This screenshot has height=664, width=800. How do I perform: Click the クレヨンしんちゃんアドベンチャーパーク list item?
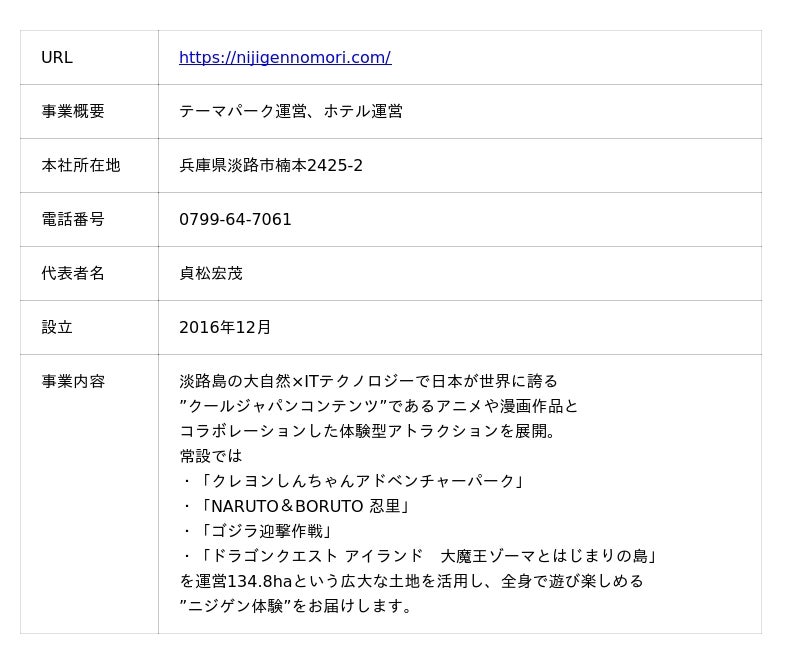tap(354, 481)
